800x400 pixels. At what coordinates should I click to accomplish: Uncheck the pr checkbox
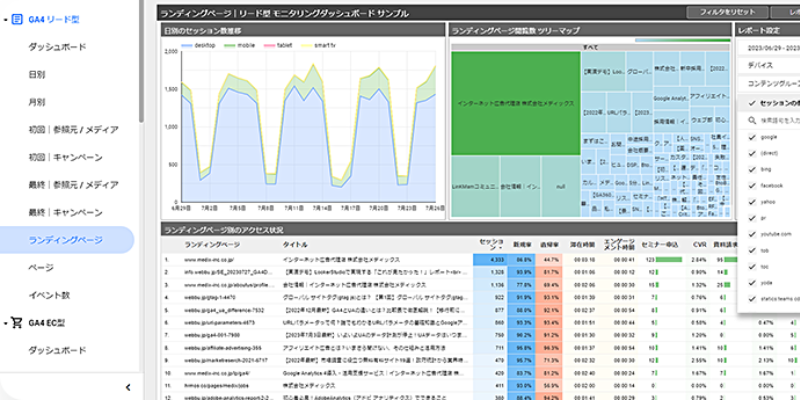[752, 218]
